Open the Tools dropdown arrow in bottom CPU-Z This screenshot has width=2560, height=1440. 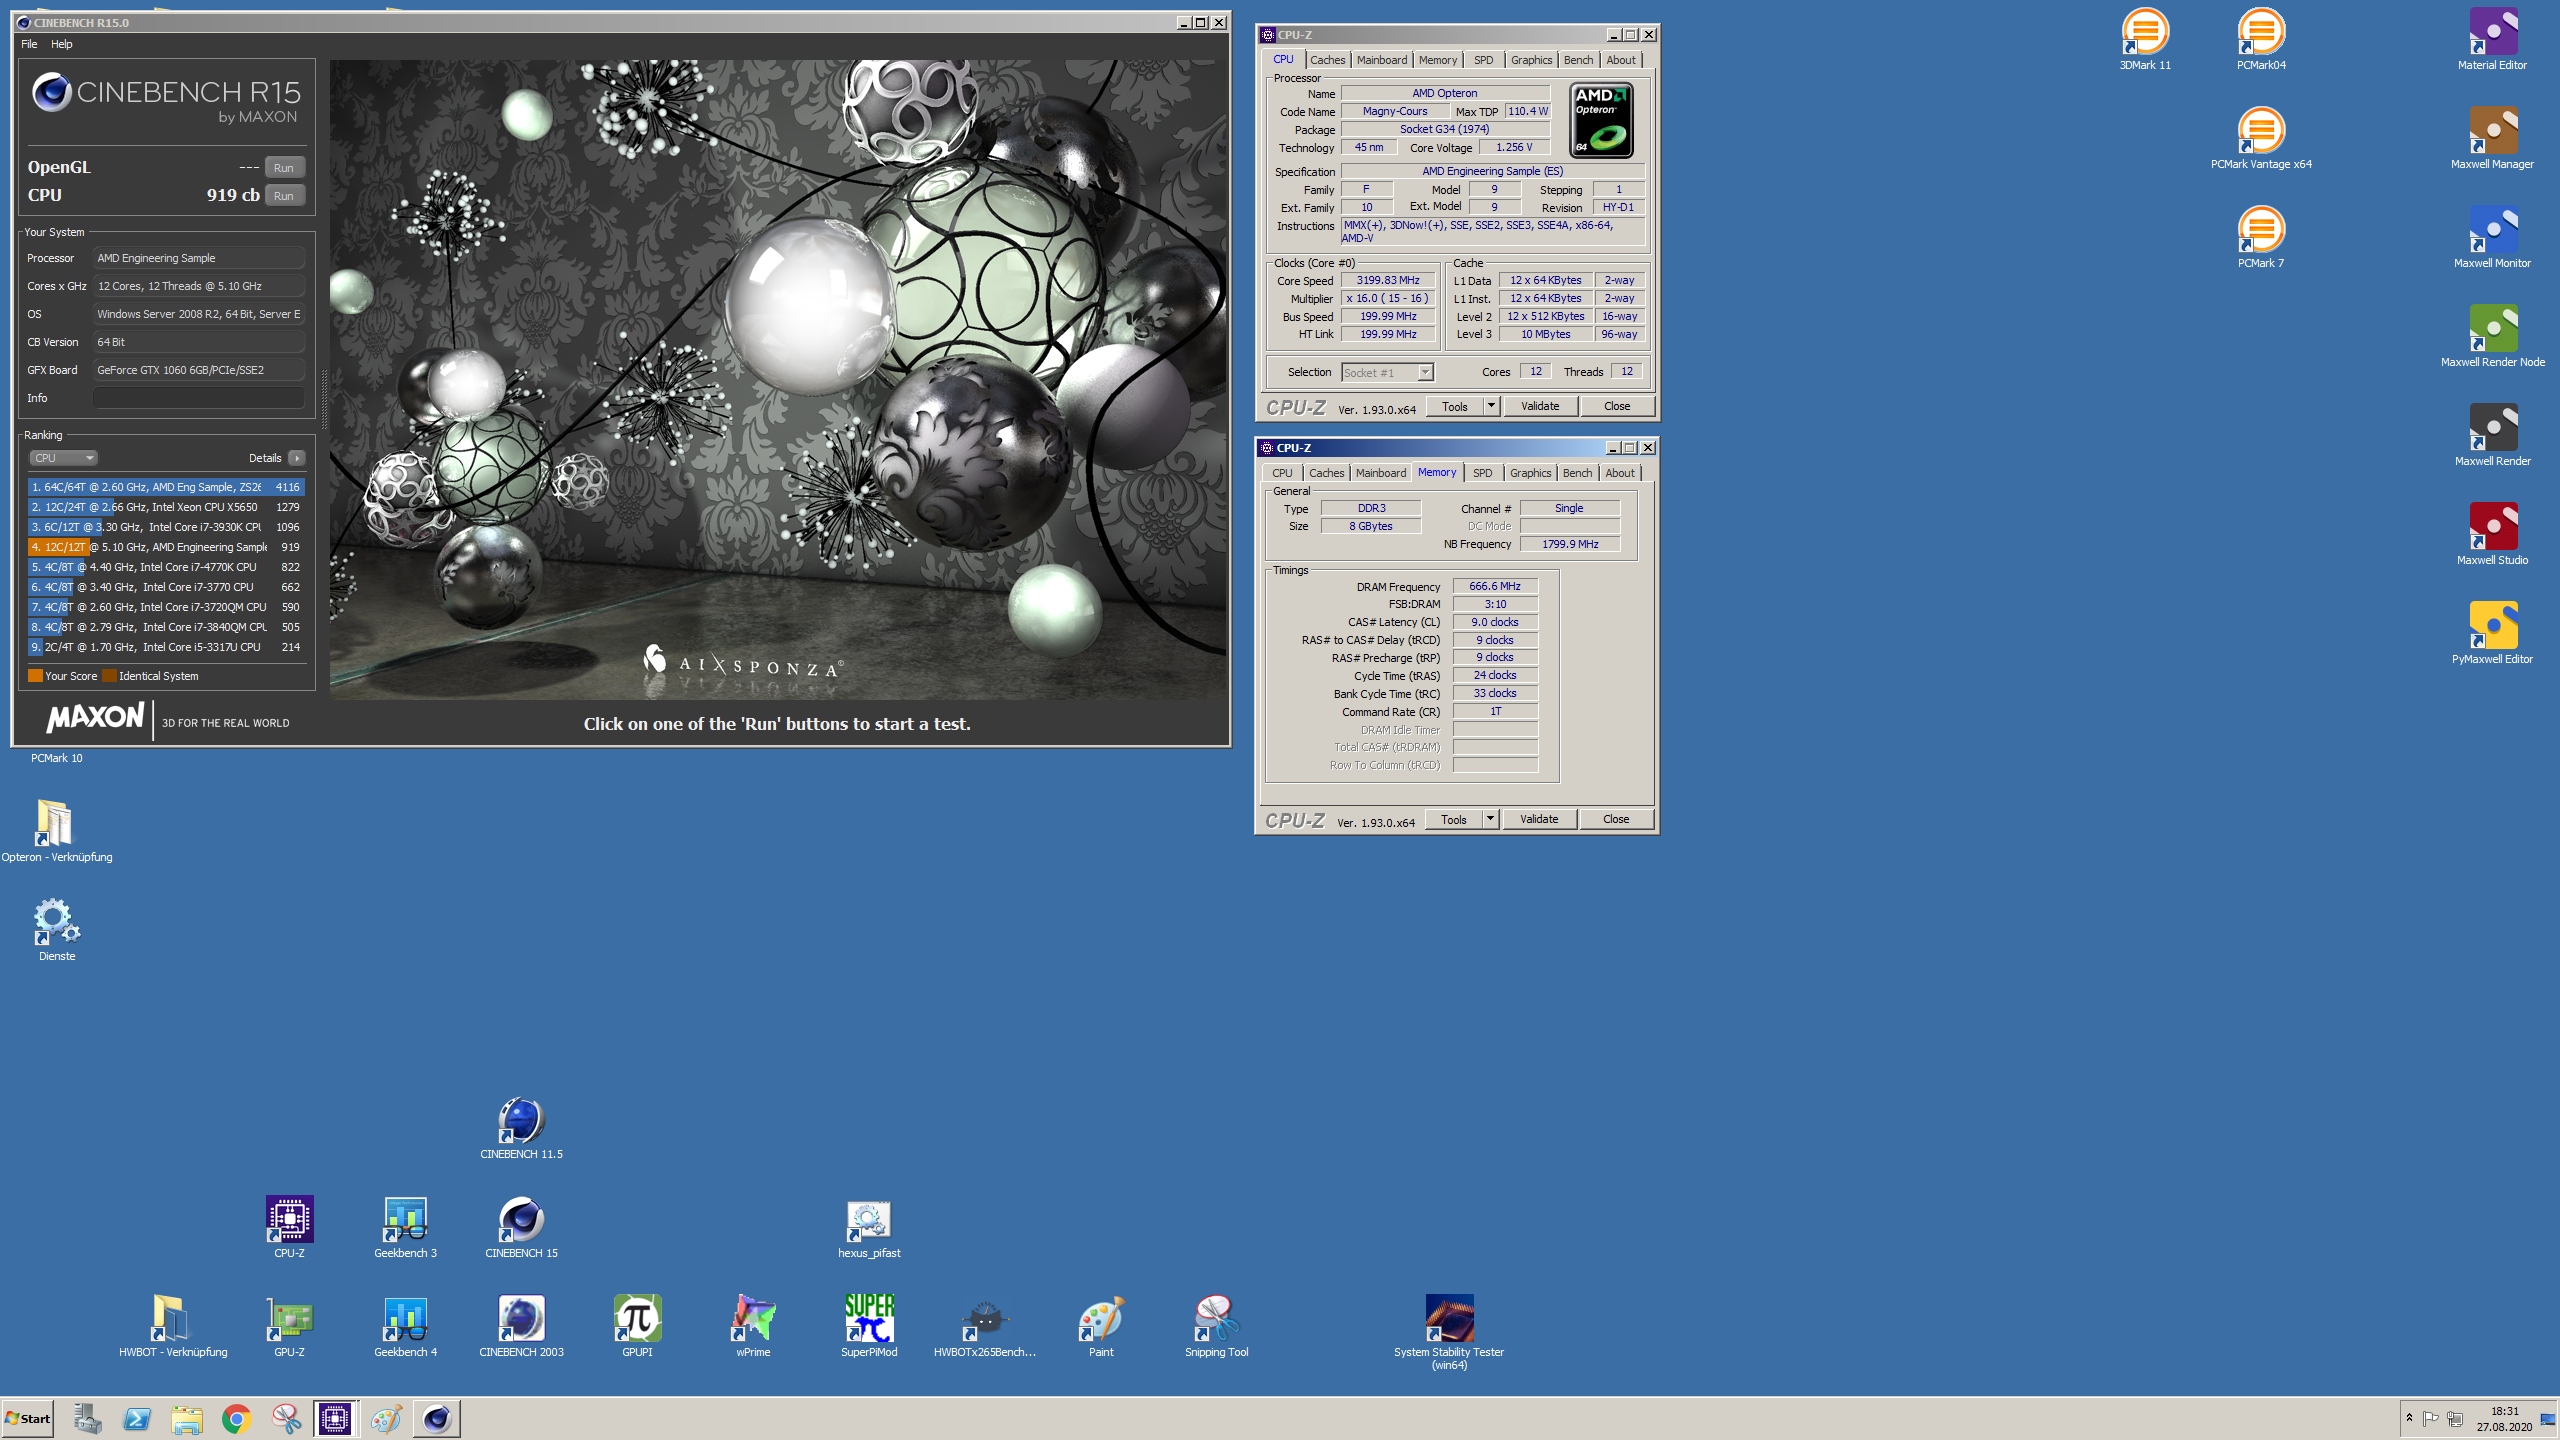(x=1490, y=819)
